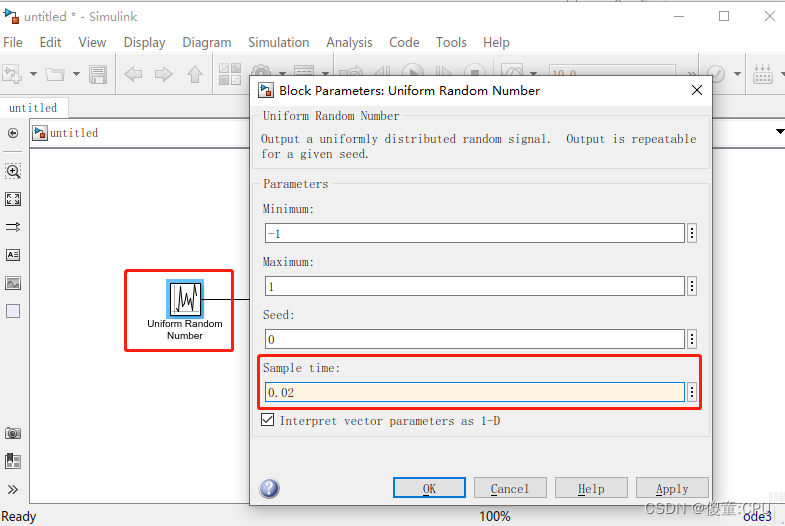The width and height of the screenshot is (785, 526).
Task: Click the ode3 solver status text
Action: click(x=757, y=516)
